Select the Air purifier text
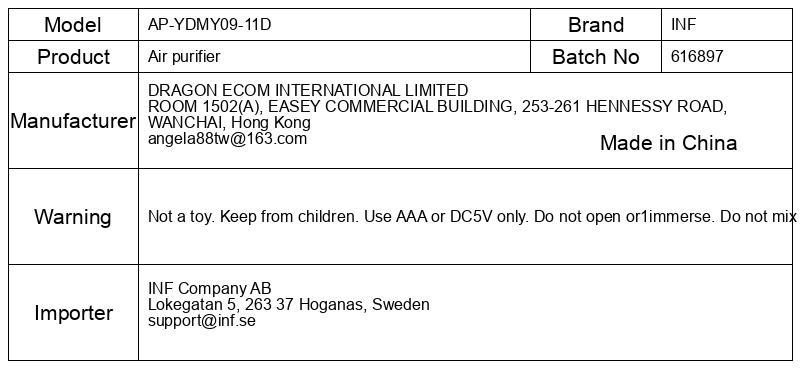 (x=184, y=57)
